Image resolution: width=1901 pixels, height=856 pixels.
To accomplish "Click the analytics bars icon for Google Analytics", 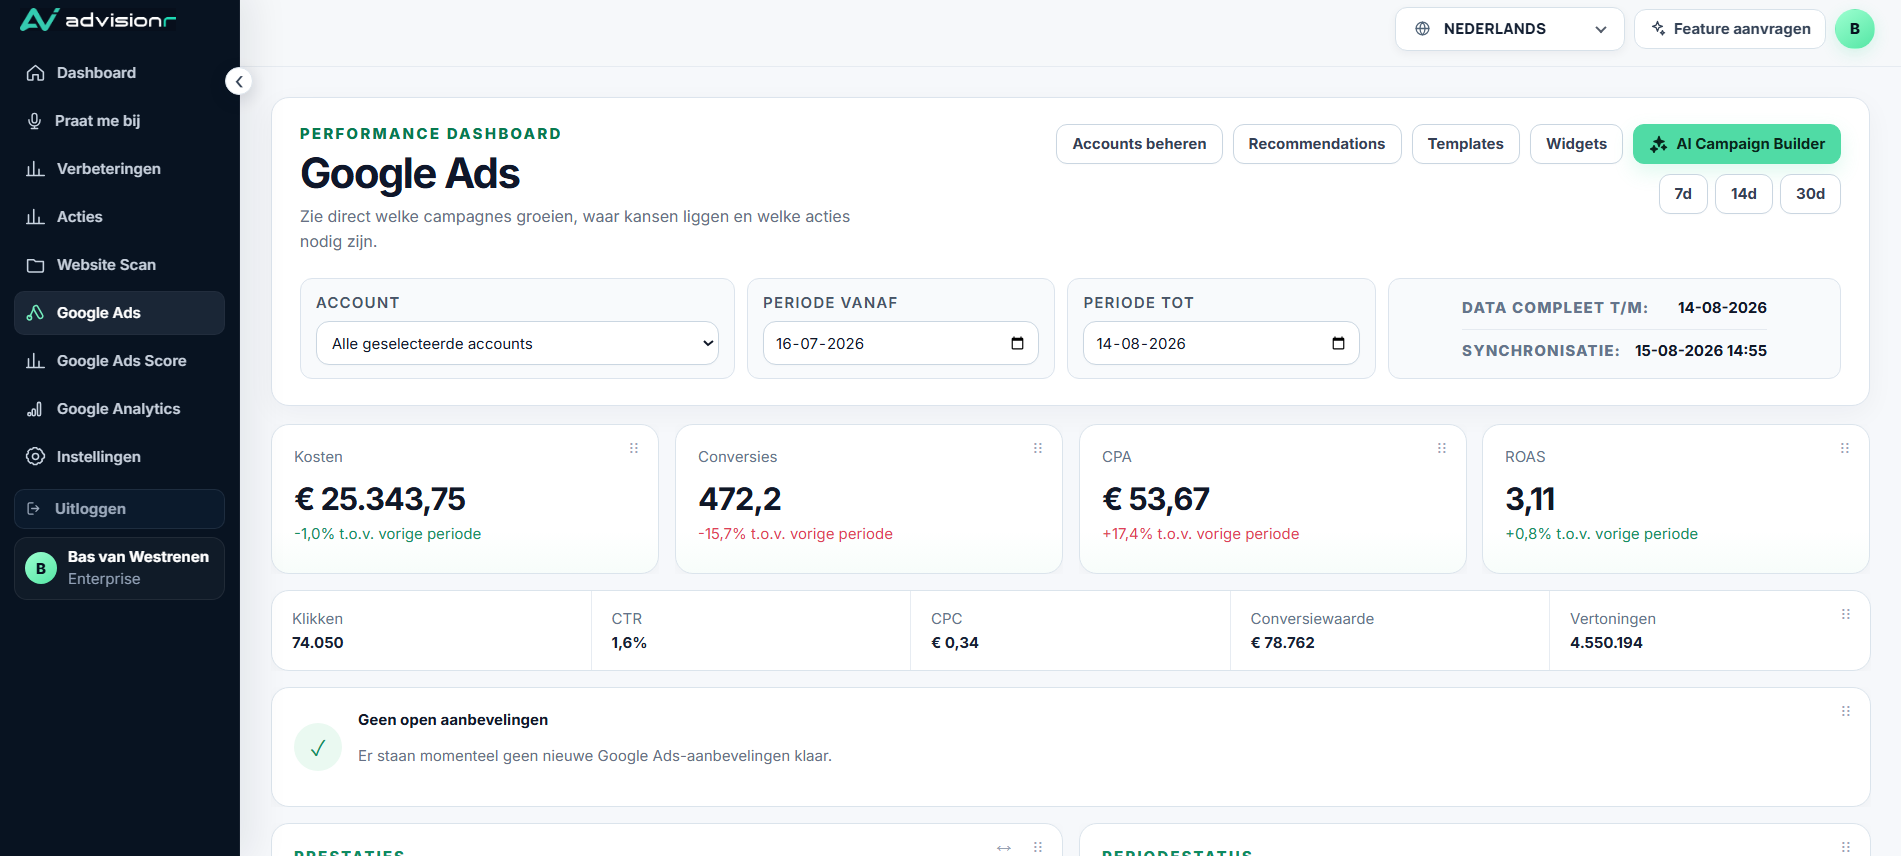I will 35,409.
